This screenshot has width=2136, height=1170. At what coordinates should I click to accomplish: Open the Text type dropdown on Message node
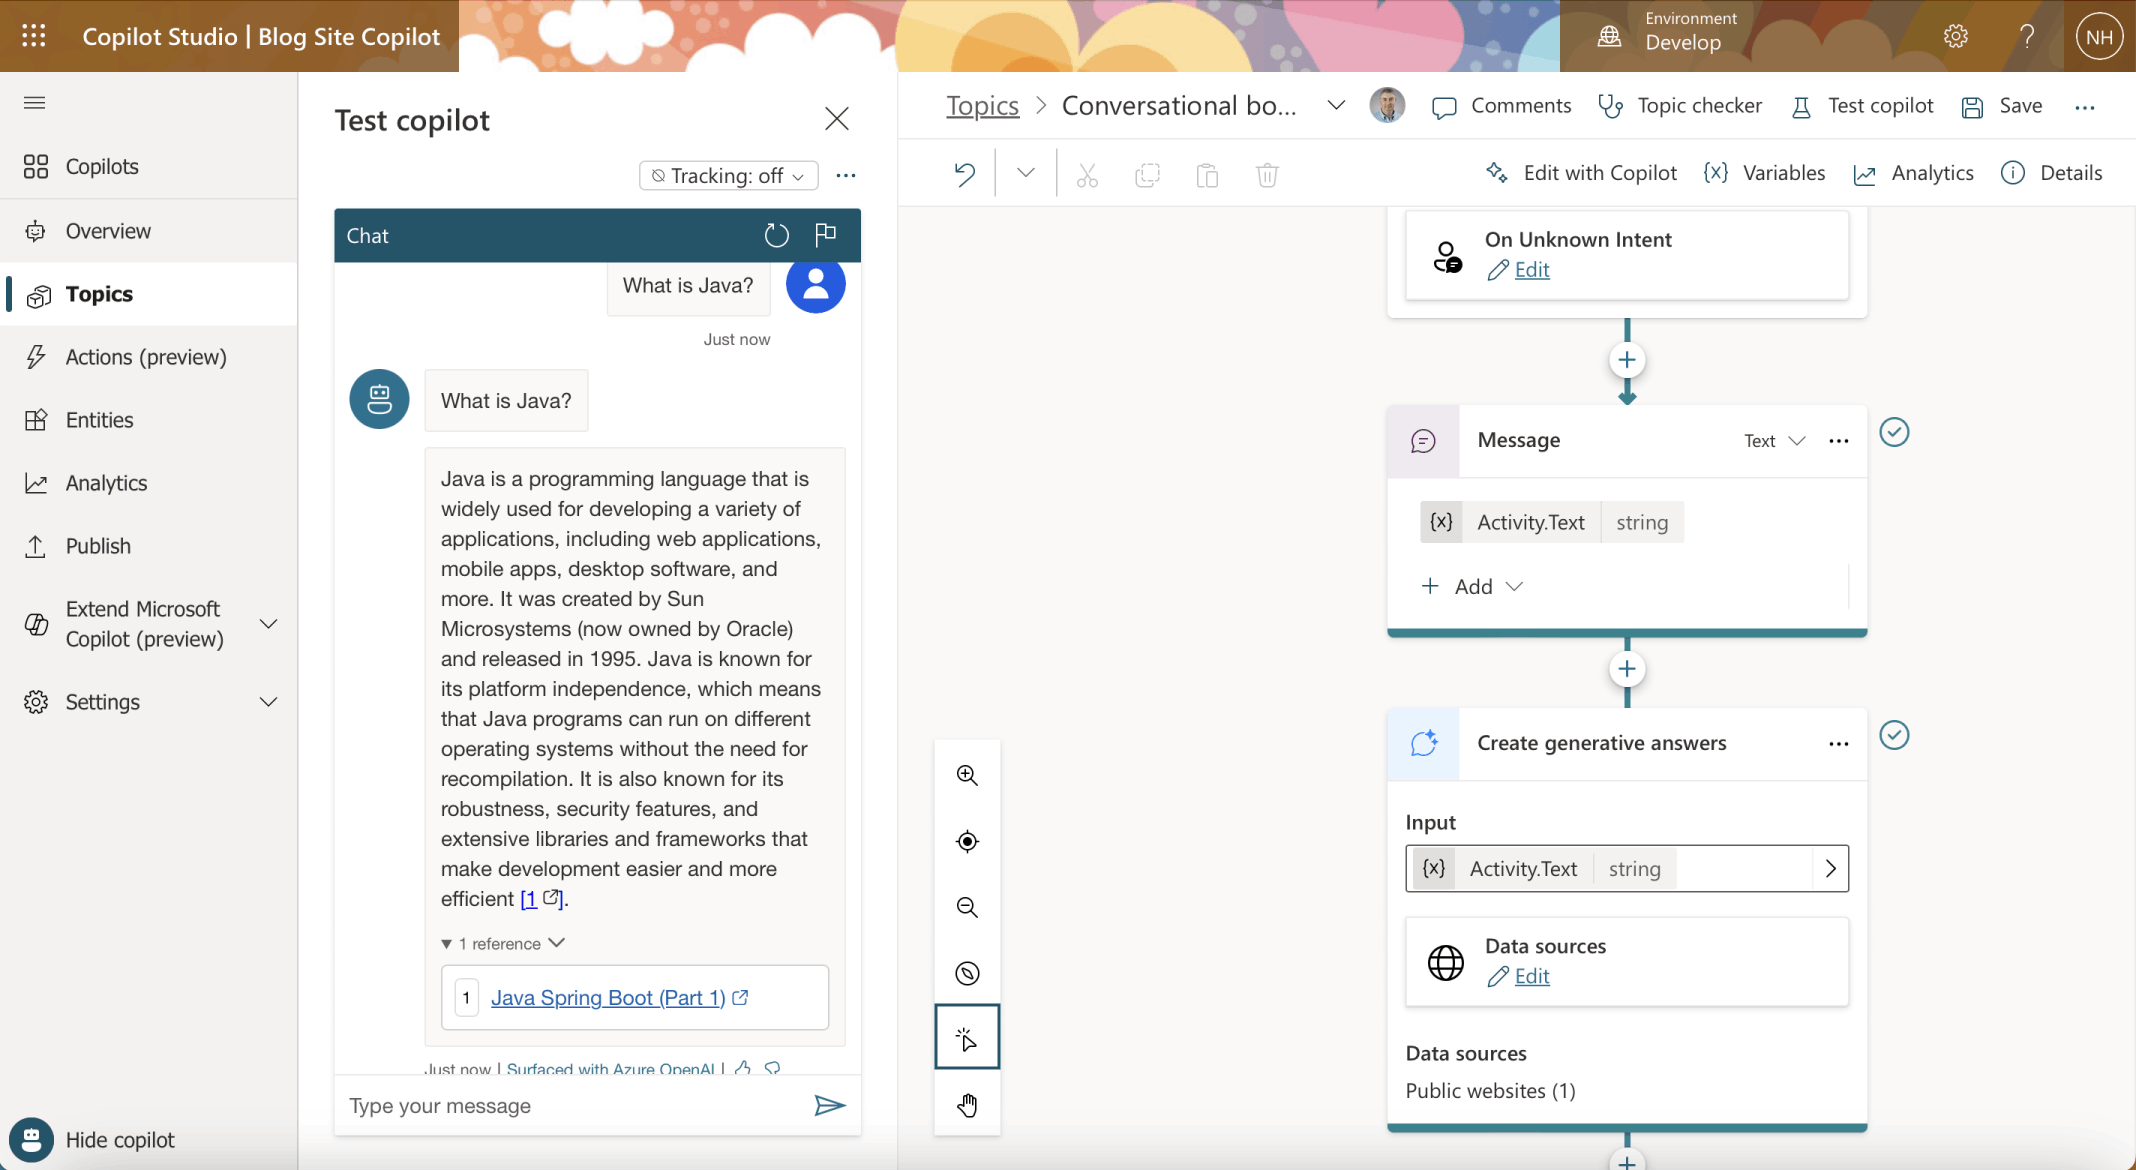(1774, 441)
